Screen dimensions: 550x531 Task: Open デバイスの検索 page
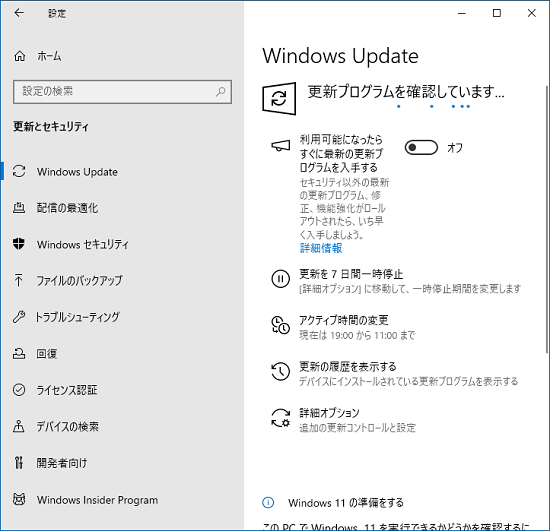[x=68, y=426]
